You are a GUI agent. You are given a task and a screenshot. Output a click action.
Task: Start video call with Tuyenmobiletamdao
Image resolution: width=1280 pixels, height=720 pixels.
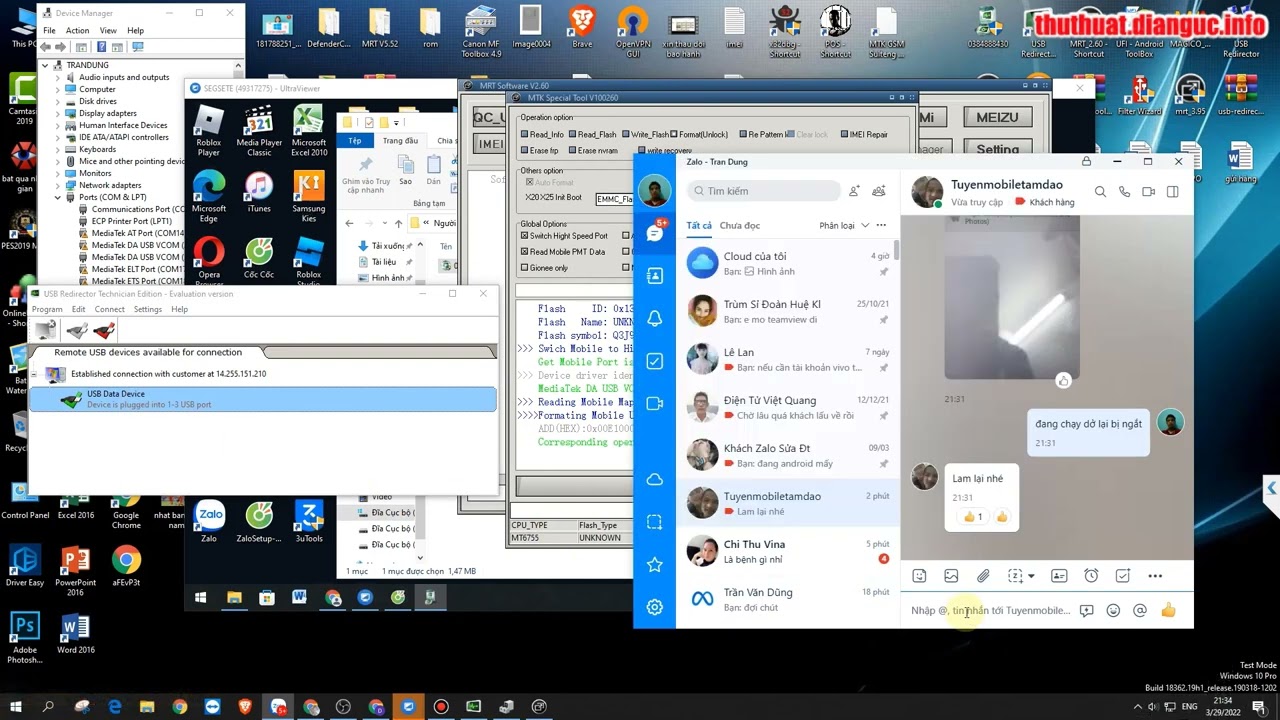1148,192
